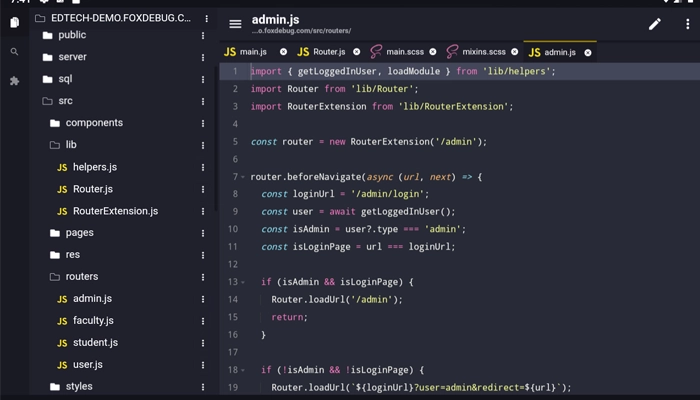Open the Files icon in left sidebar
700x400 pixels.
14,22
